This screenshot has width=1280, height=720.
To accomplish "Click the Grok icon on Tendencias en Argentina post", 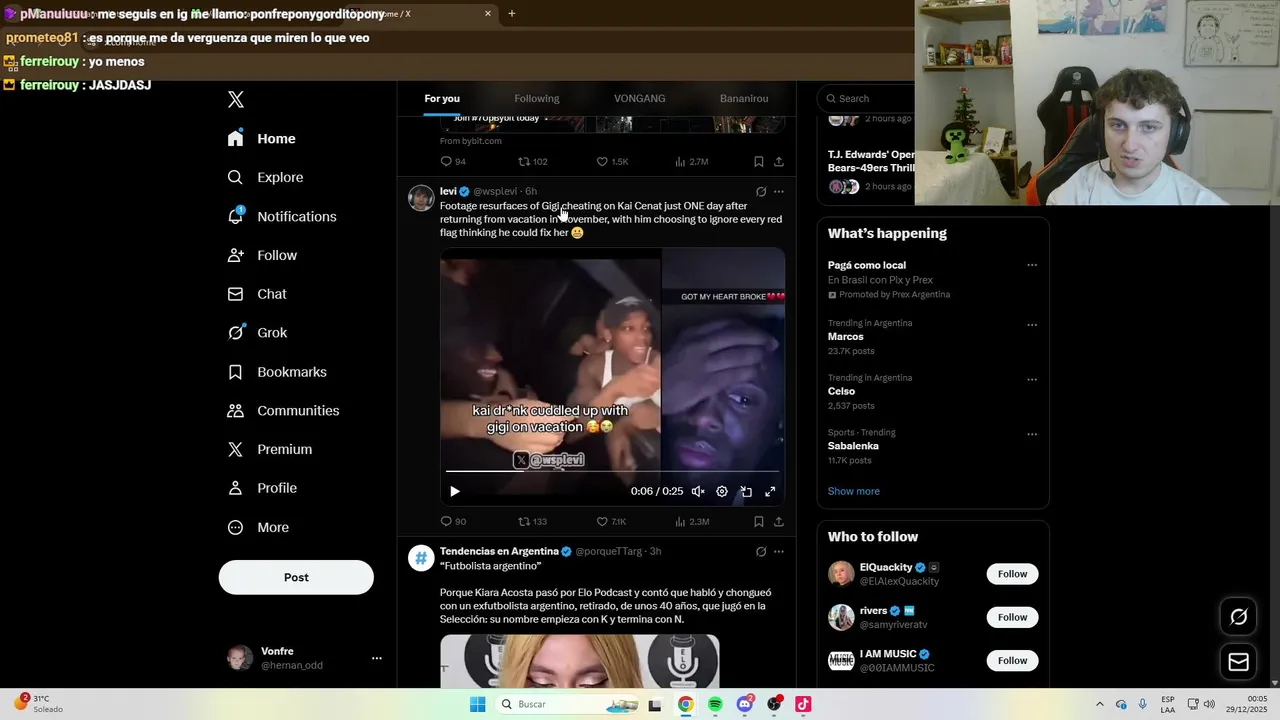I will [x=761, y=551].
